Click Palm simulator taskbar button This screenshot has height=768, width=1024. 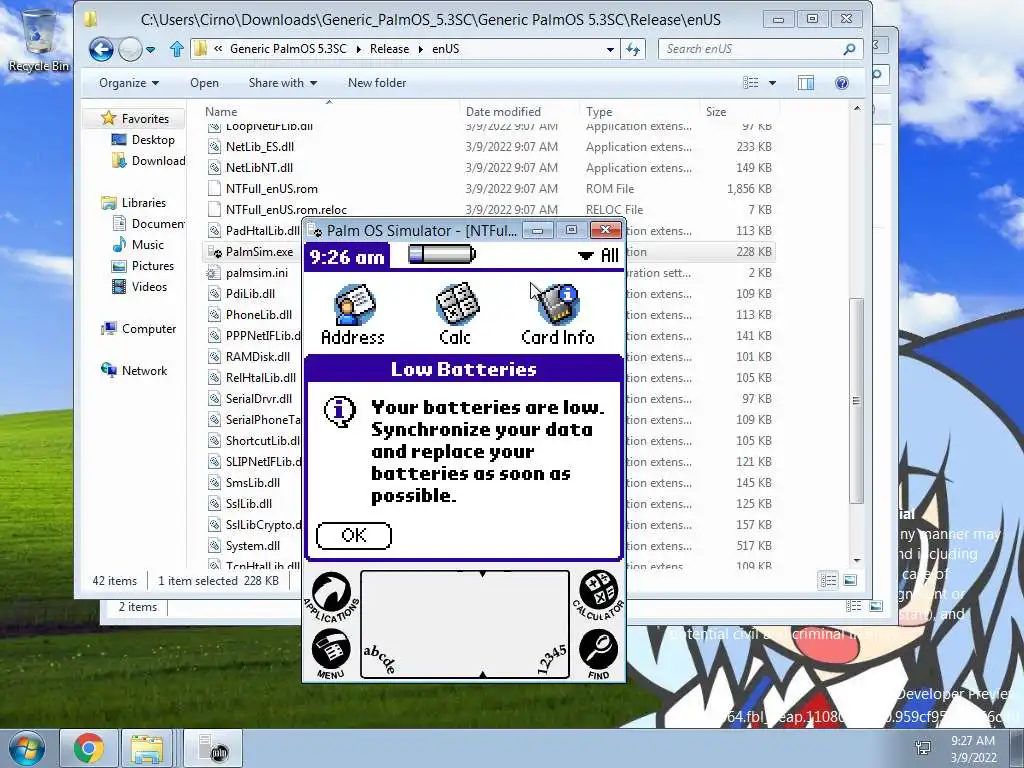(213, 748)
